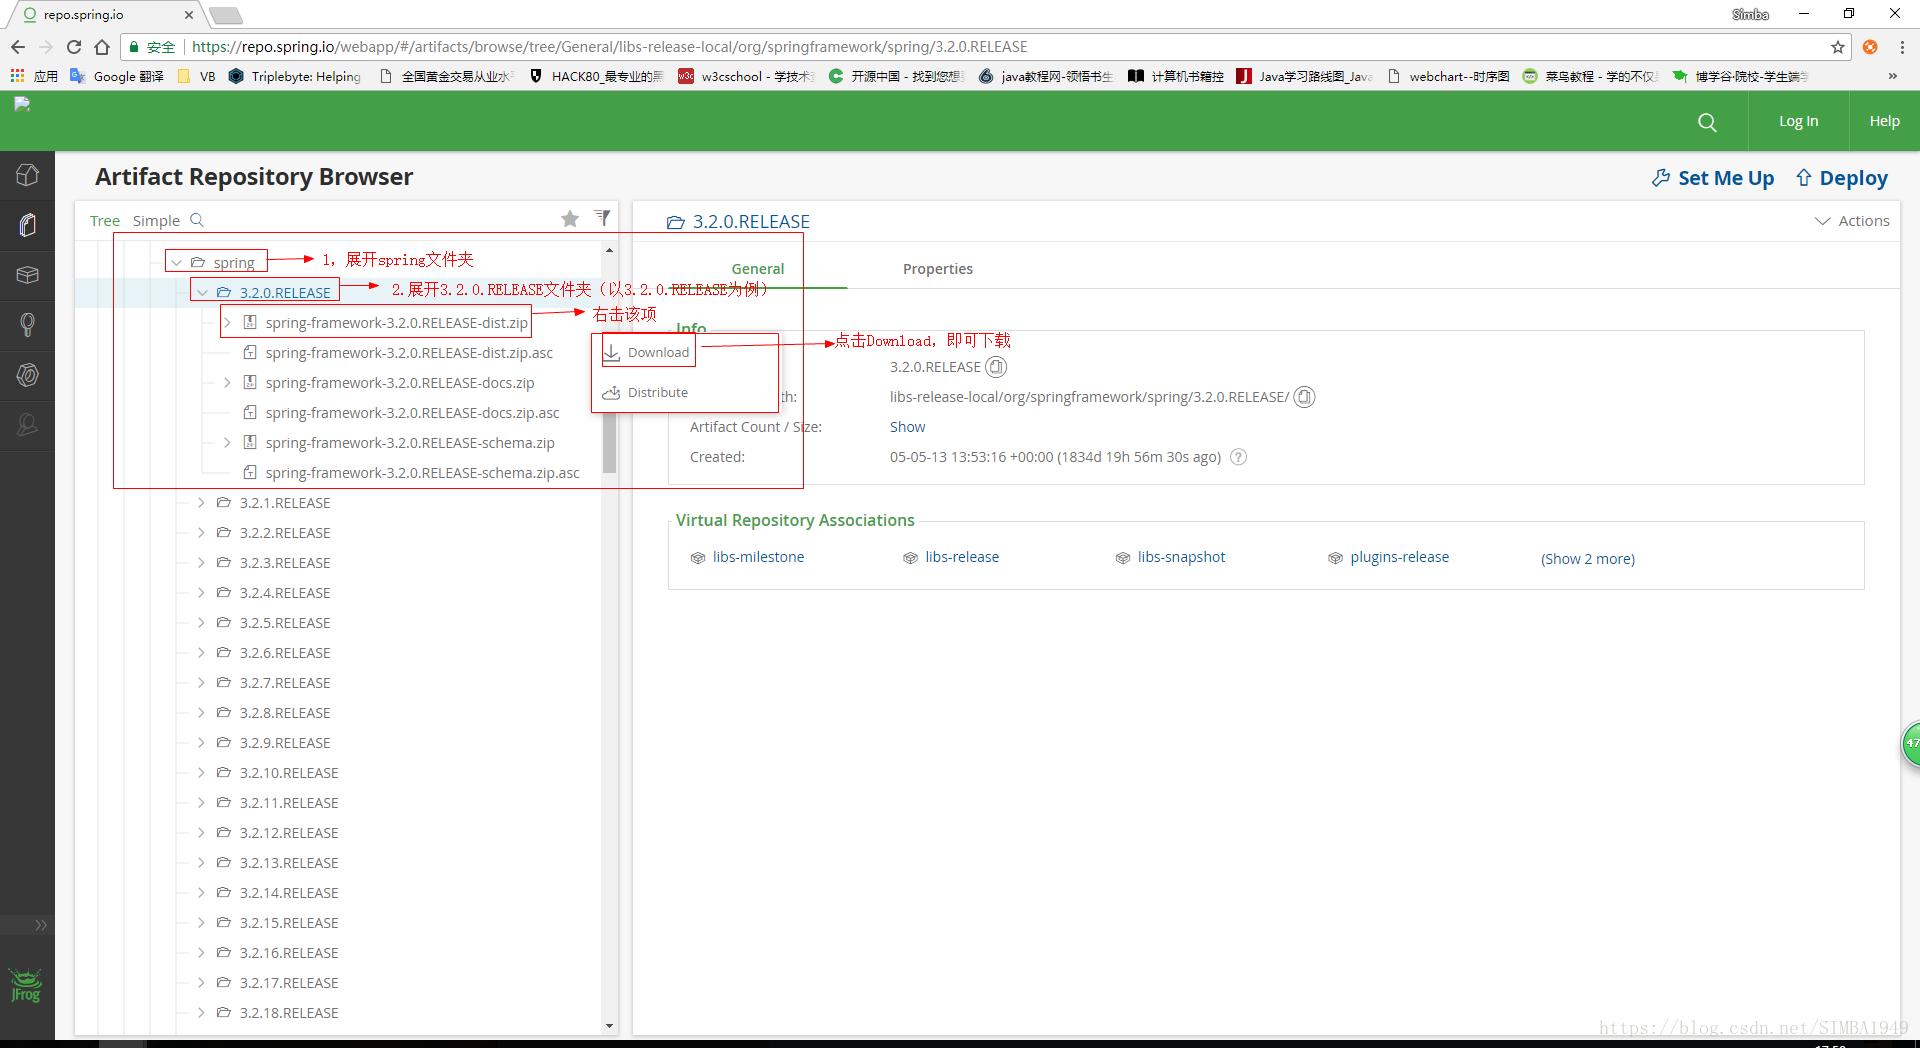The image size is (1920, 1048).
Task: Show the artifact count and size
Action: [907, 427]
